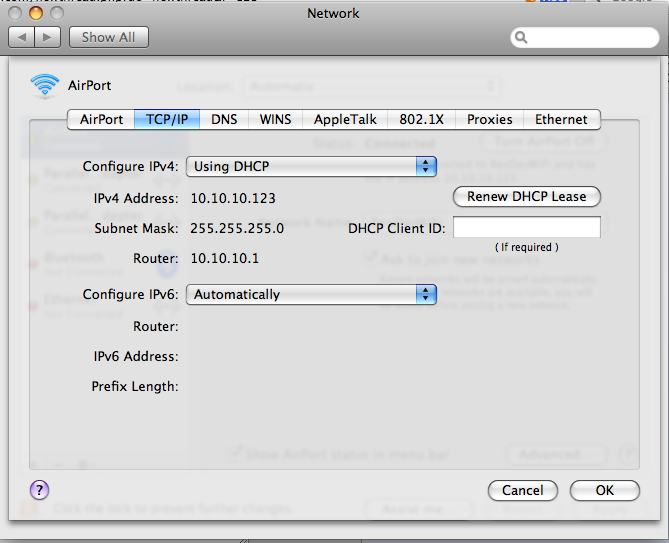Switch to the AppleTalk tab

coord(345,119)
